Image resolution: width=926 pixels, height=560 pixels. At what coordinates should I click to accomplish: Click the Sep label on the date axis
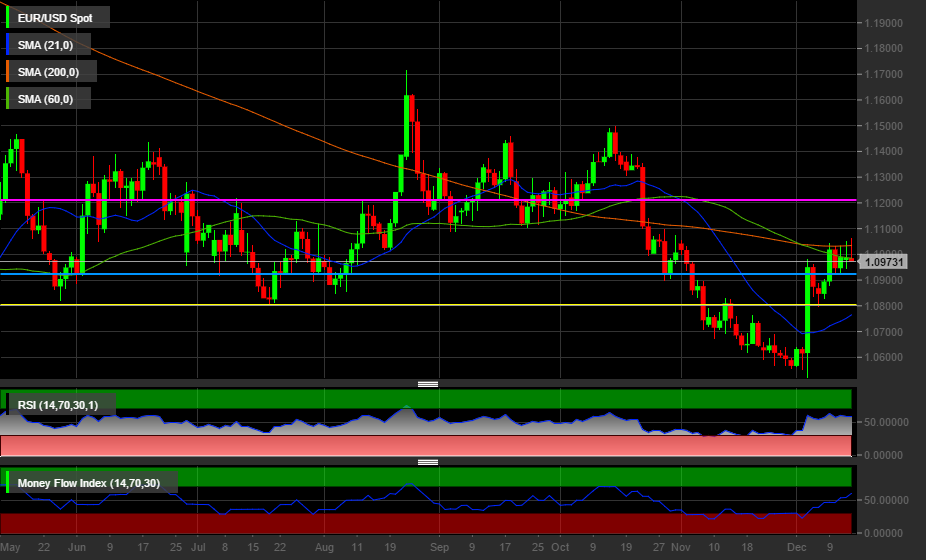[x=438, y=548]
